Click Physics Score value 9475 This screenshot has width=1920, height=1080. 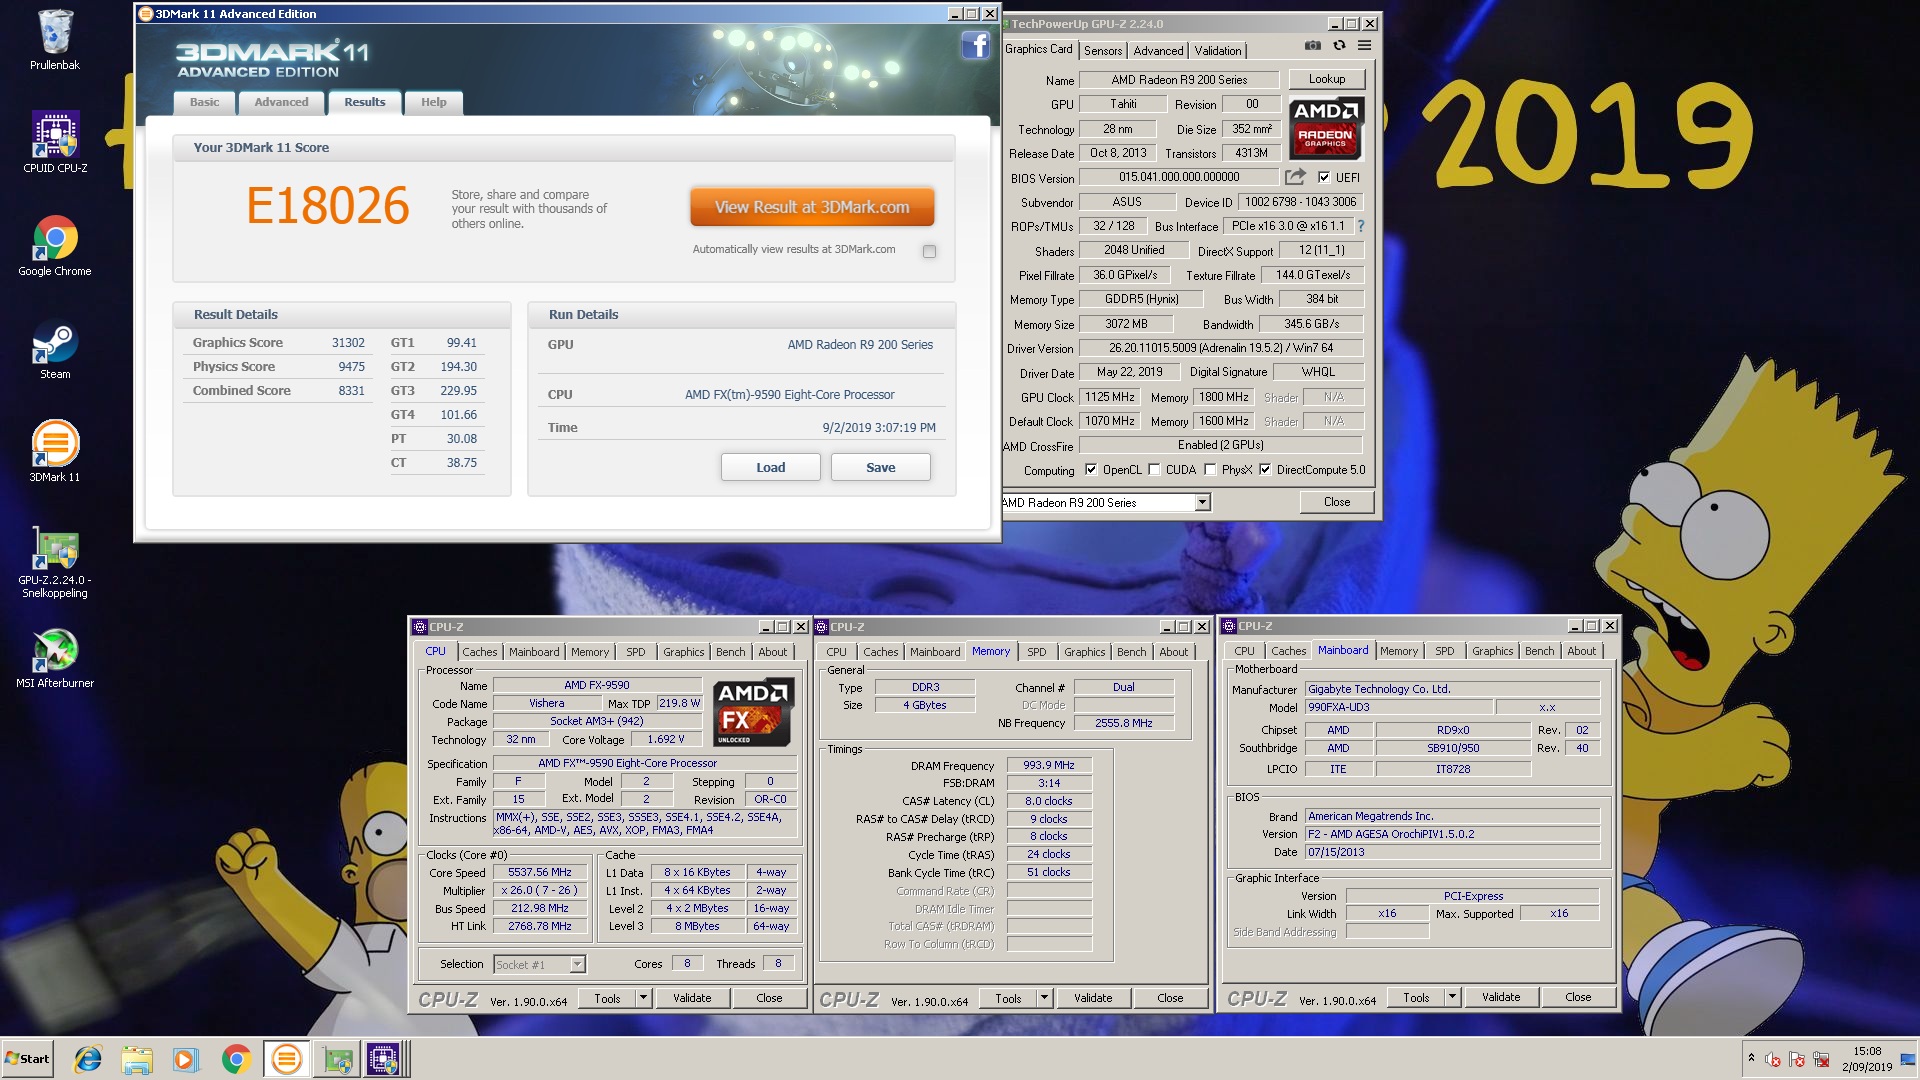point(351,367)
